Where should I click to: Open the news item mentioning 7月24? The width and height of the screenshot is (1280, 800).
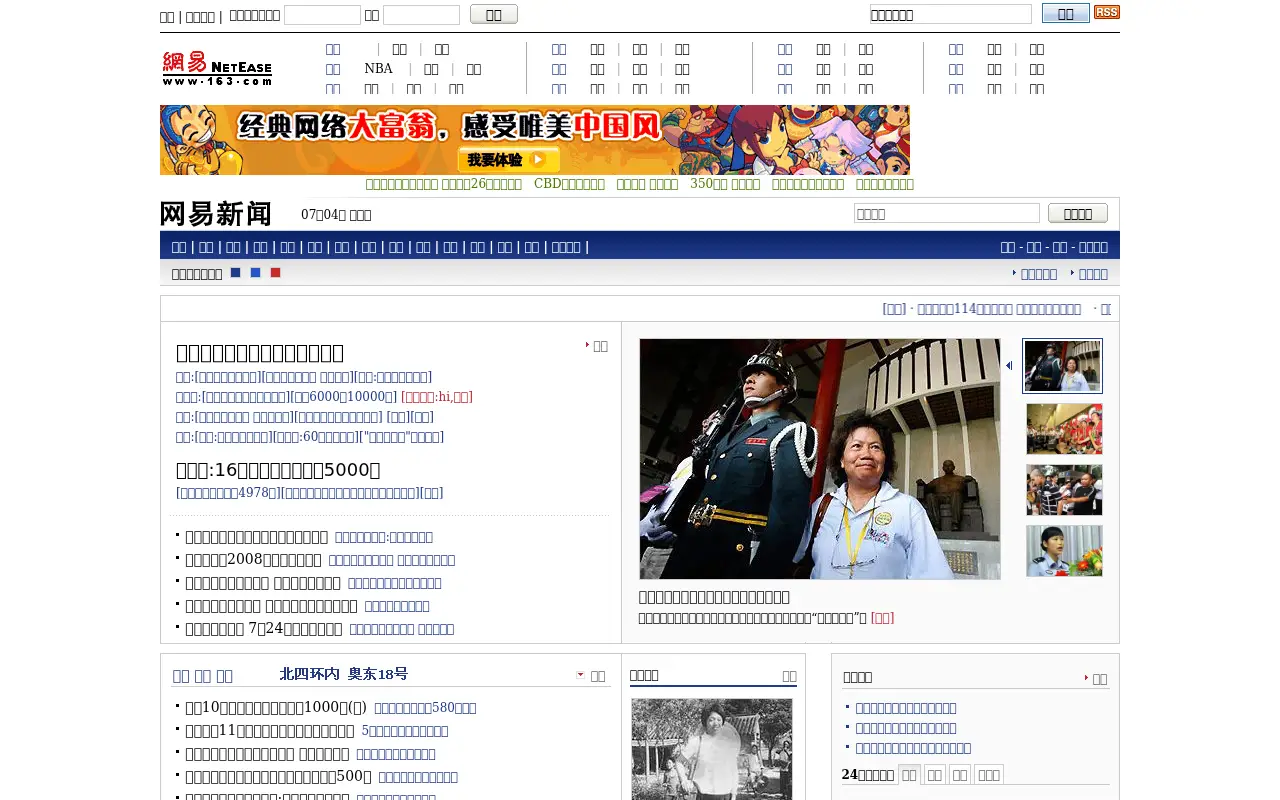coord(264,629)
